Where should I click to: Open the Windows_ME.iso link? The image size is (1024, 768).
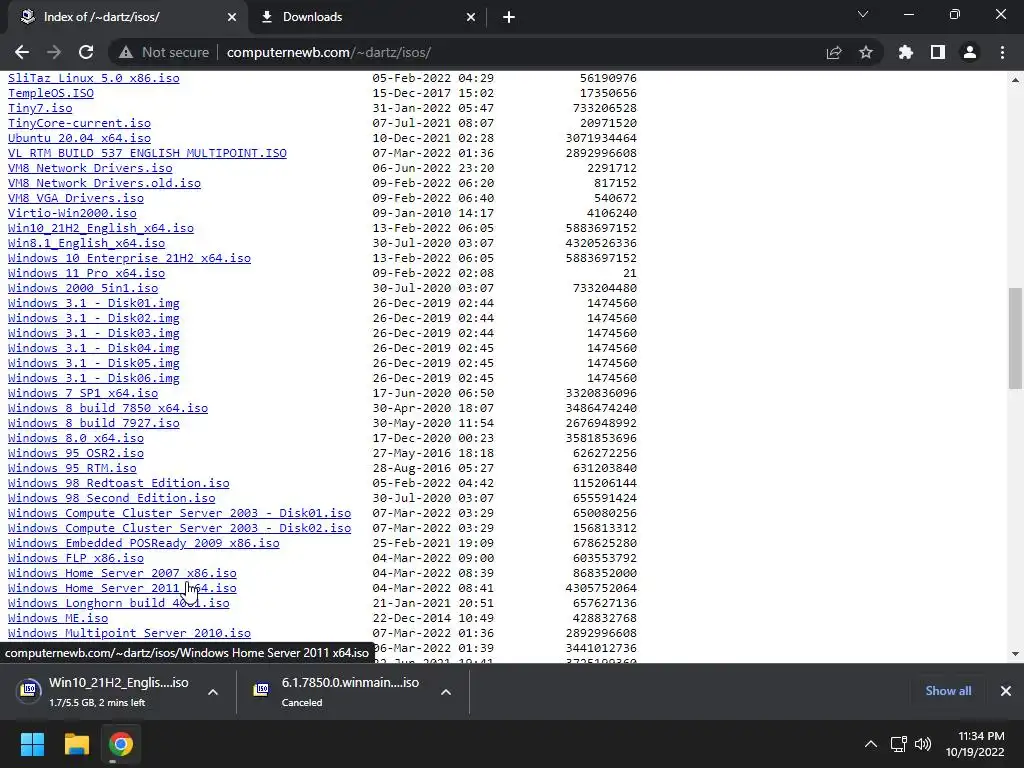click(58, 618)
